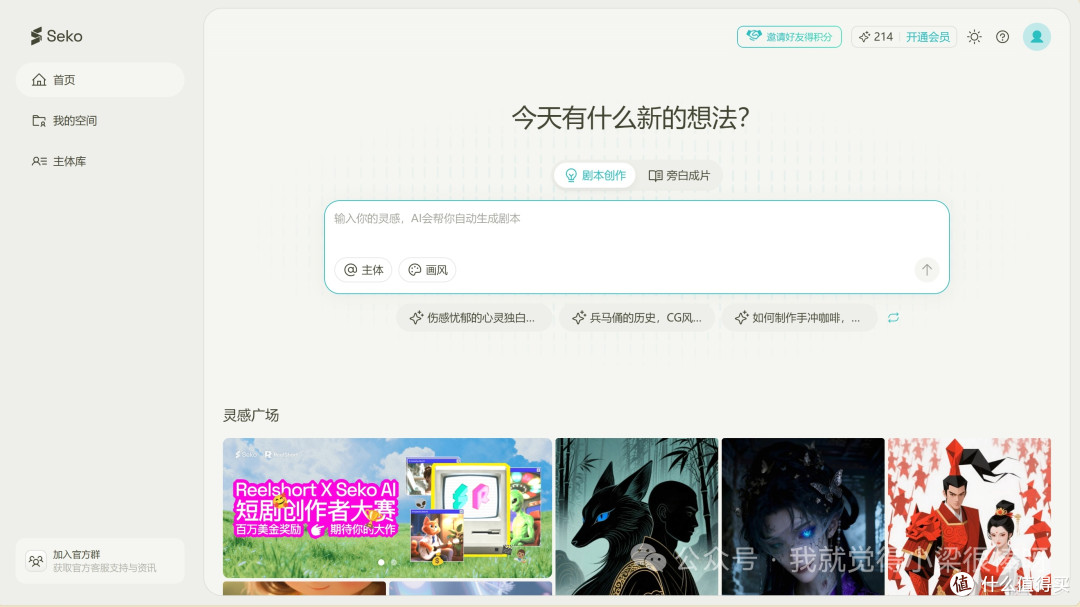Click the 邀请好友得积分 button
The image size is (1080, 607).
pos(789,37)
